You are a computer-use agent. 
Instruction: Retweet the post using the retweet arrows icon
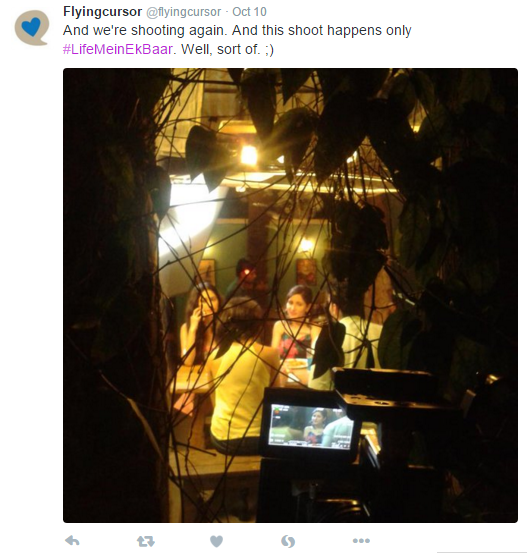[x=145, y=541]
